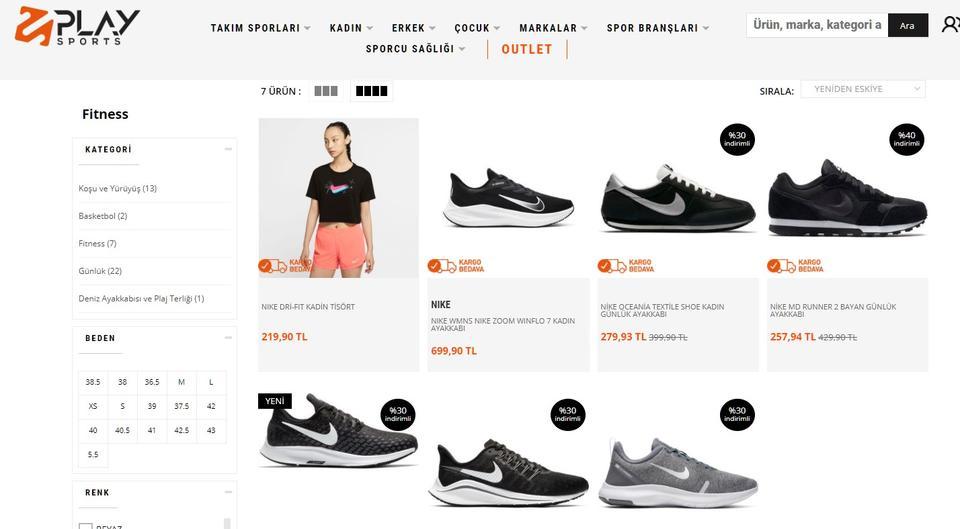
Task: Click the Ara search button
Action: (x=907, y=26)
